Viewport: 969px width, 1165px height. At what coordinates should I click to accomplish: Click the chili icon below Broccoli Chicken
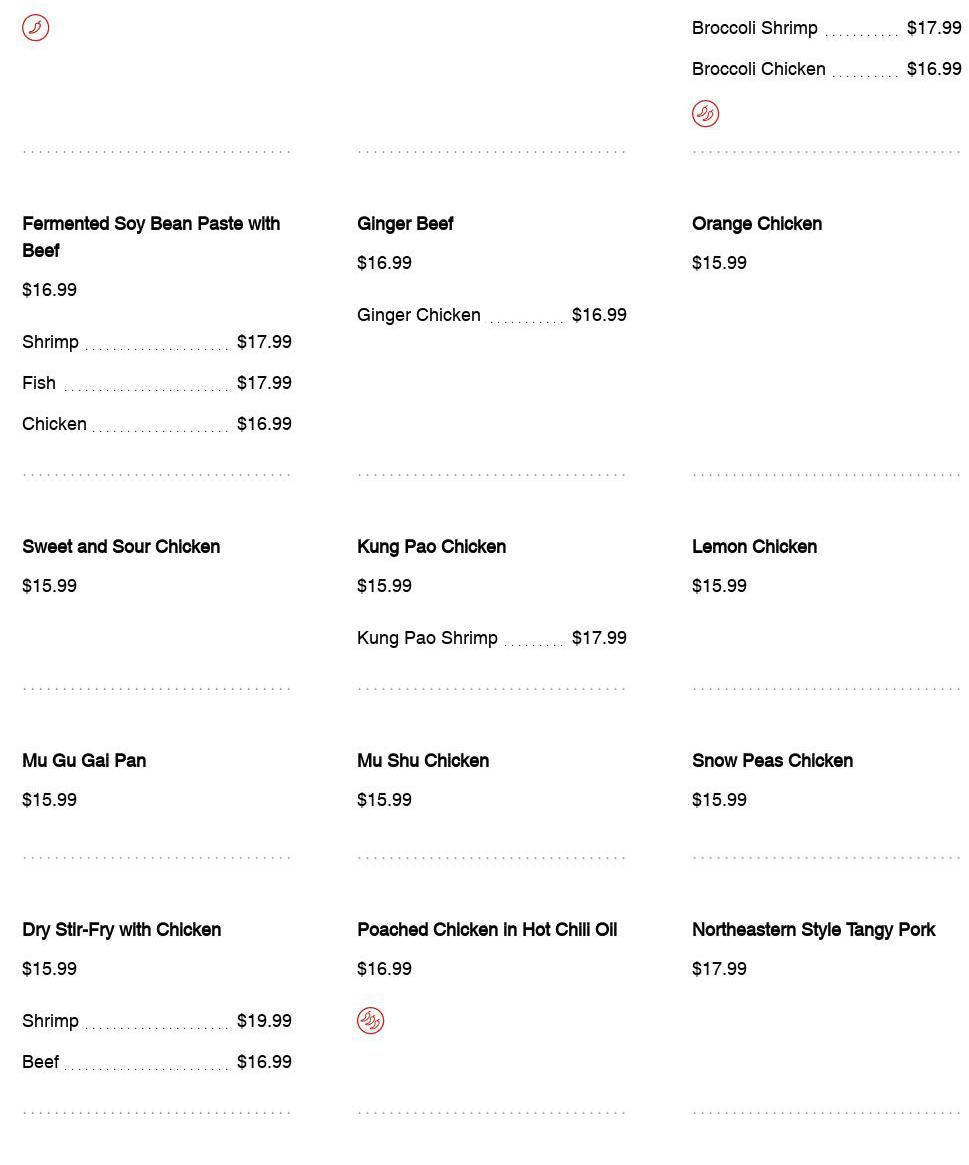coord(705,114)
